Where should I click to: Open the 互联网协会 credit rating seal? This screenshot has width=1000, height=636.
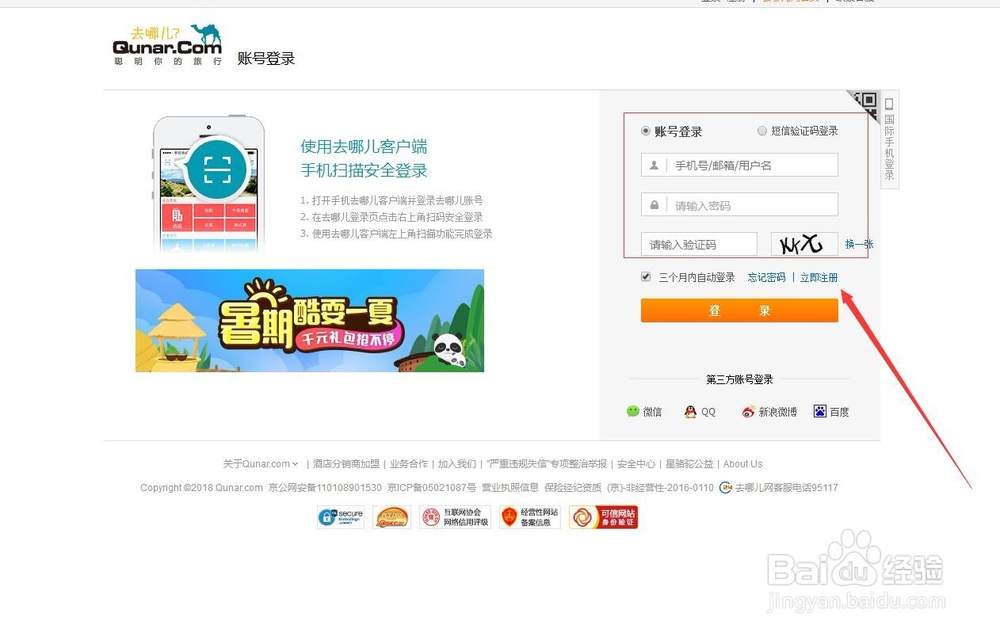pyautogui.click(x=453, y=517)
